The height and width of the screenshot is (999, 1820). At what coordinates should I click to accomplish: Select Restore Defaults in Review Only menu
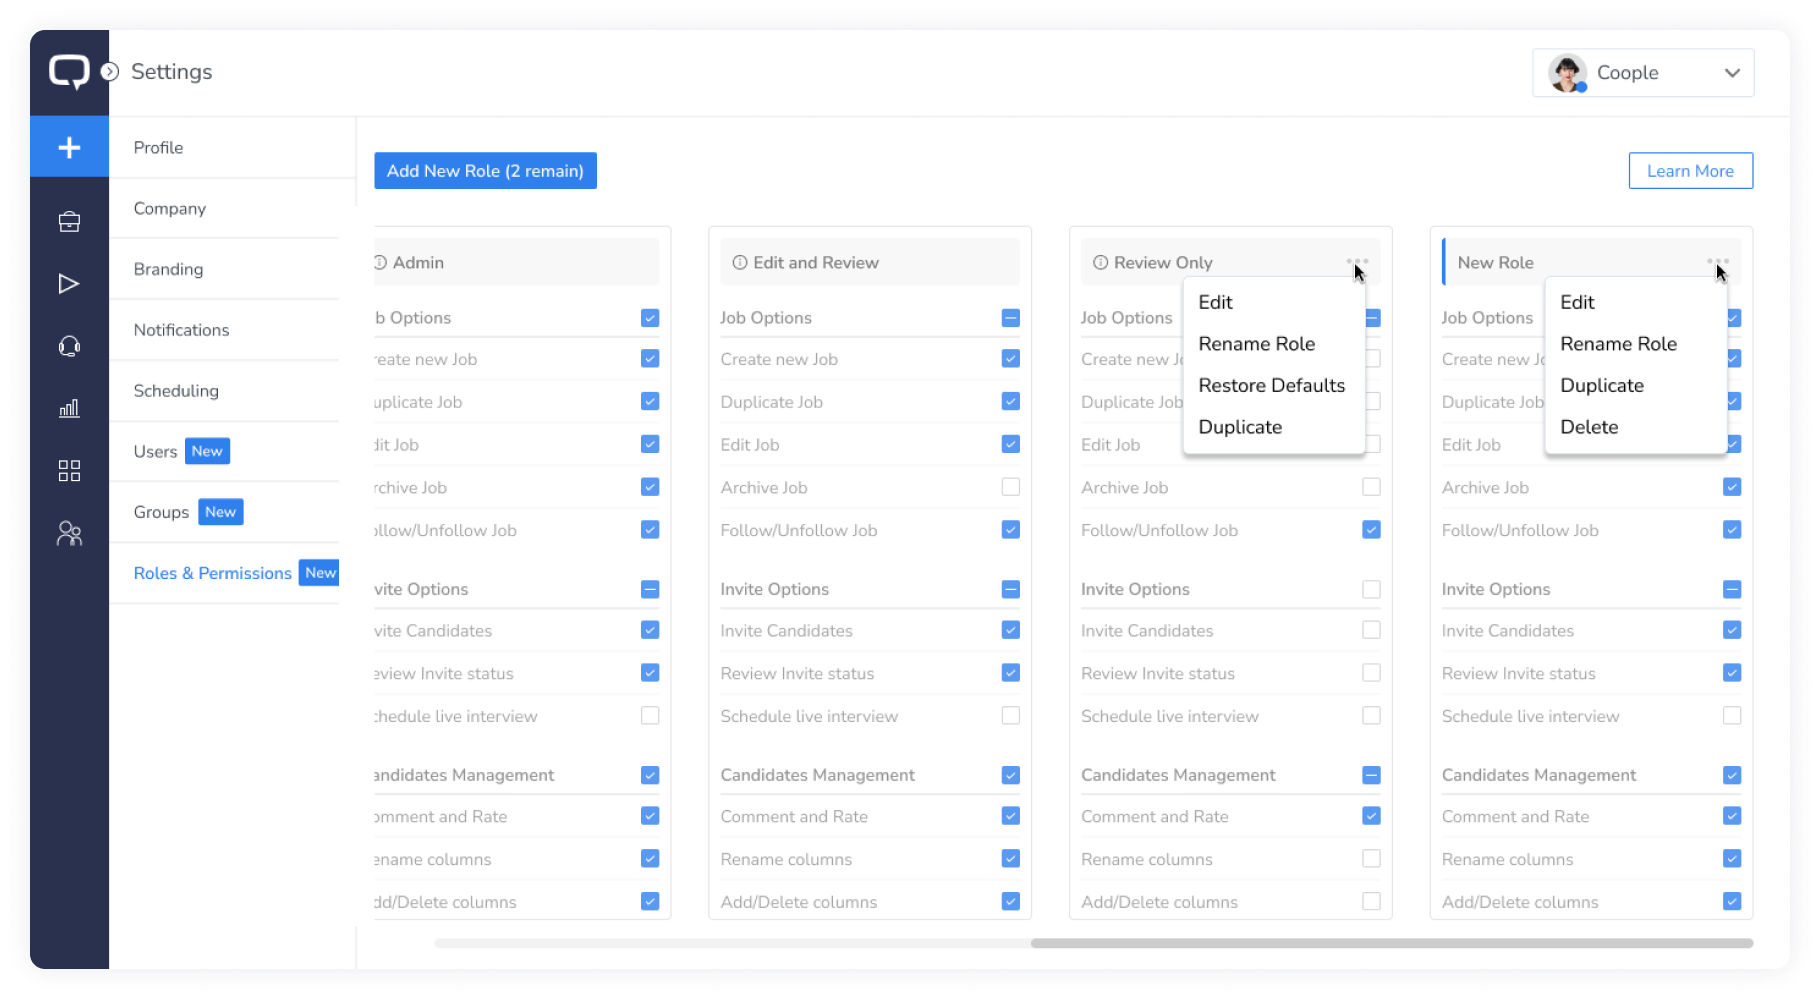click(1271, 386)
